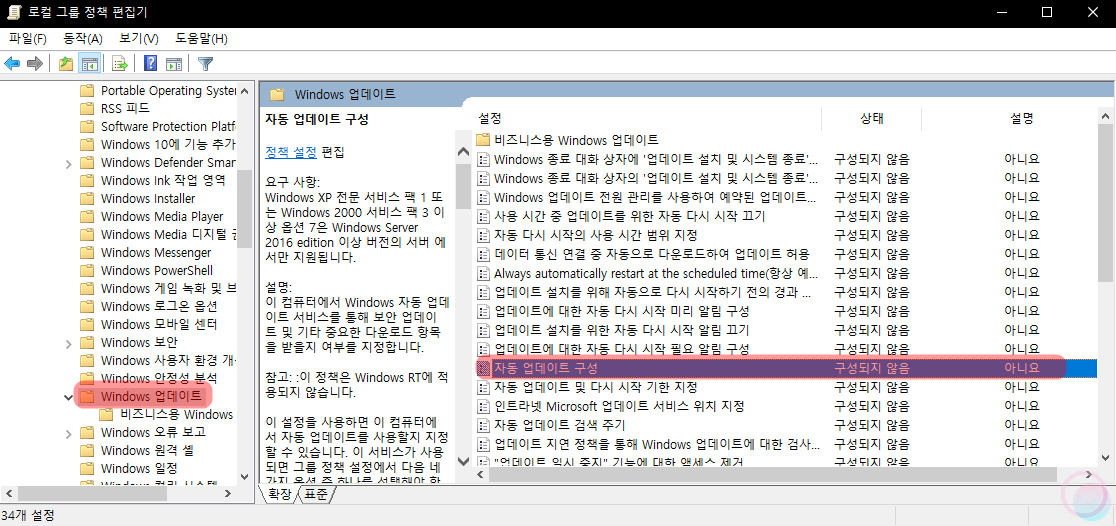Image resolution: width=1116 pixels, height=526 pixels.
Task: Select Windows 로그온 옵션 in the tree
Action: tap(159, 307)
